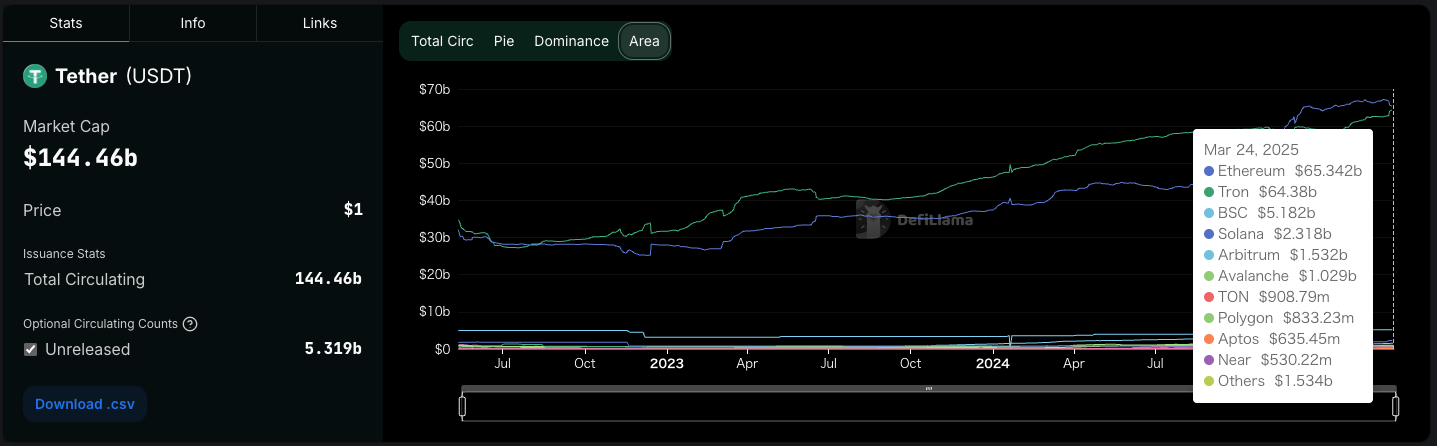1437x446 pixels.
Task: Toggle the Unreleased checkbox
Action: 31,349
